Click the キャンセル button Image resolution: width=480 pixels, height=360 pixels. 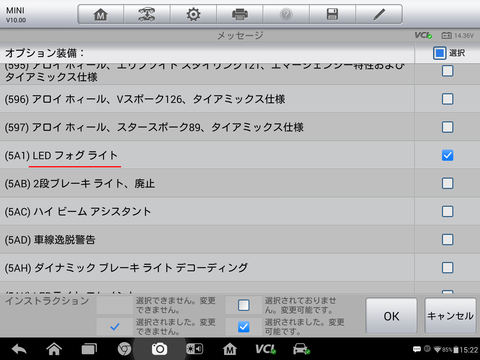tap(450, 316)
